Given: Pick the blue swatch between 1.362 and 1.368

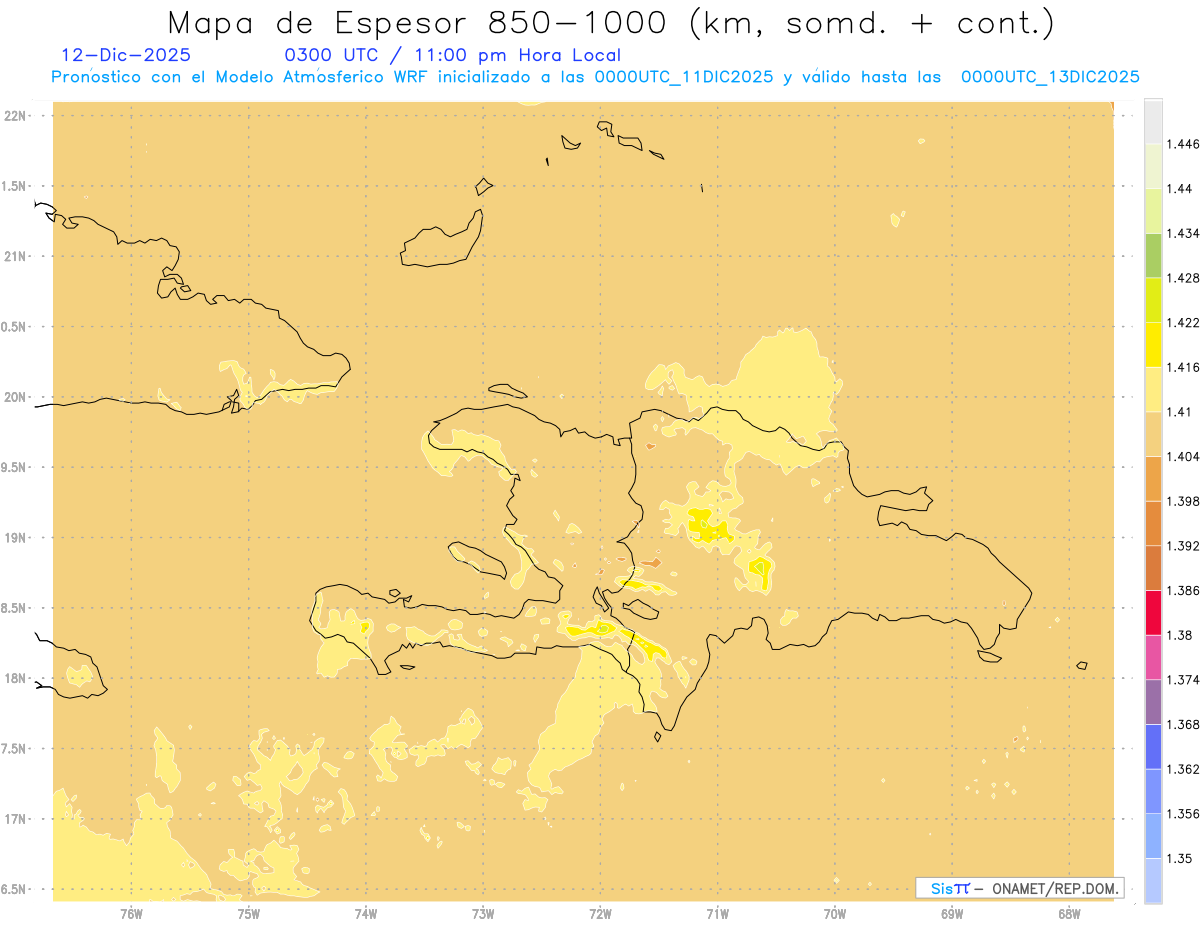Looking at the screenshot, I should (1153, 746).
